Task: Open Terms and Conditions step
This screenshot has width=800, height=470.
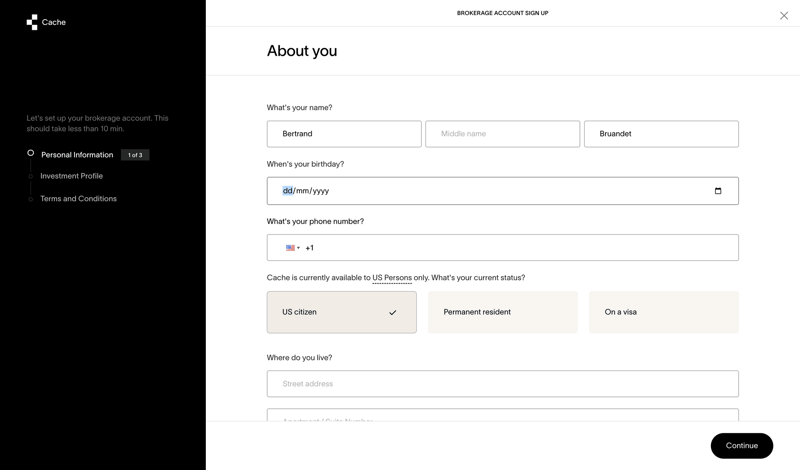Action: pos(78,199)
